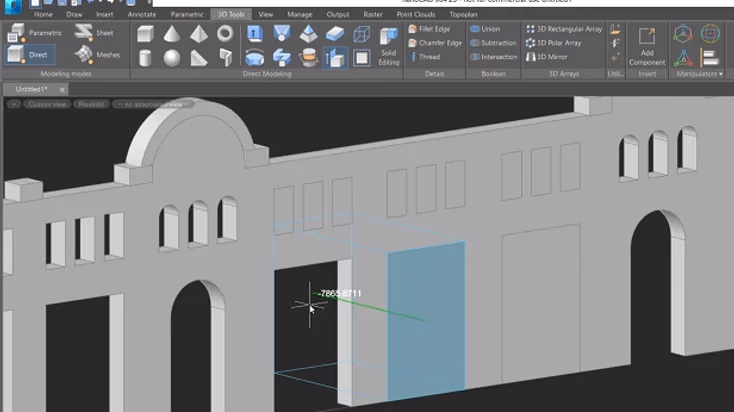Open the Draw ribbon tab

click(74, 15)
